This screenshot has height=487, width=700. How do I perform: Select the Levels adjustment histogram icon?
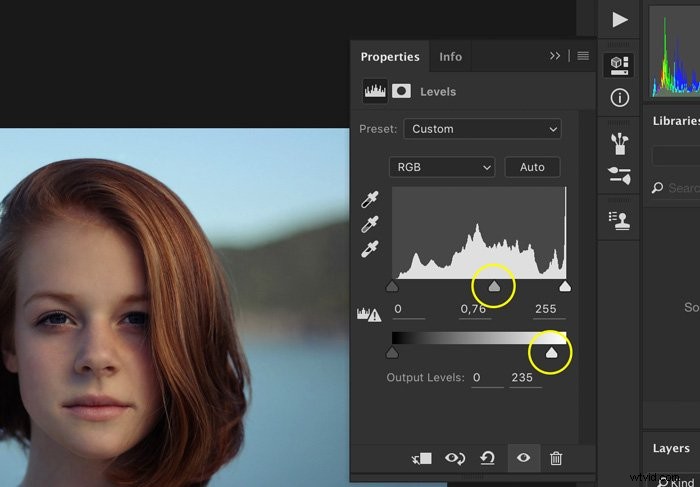tap(375, 91)
